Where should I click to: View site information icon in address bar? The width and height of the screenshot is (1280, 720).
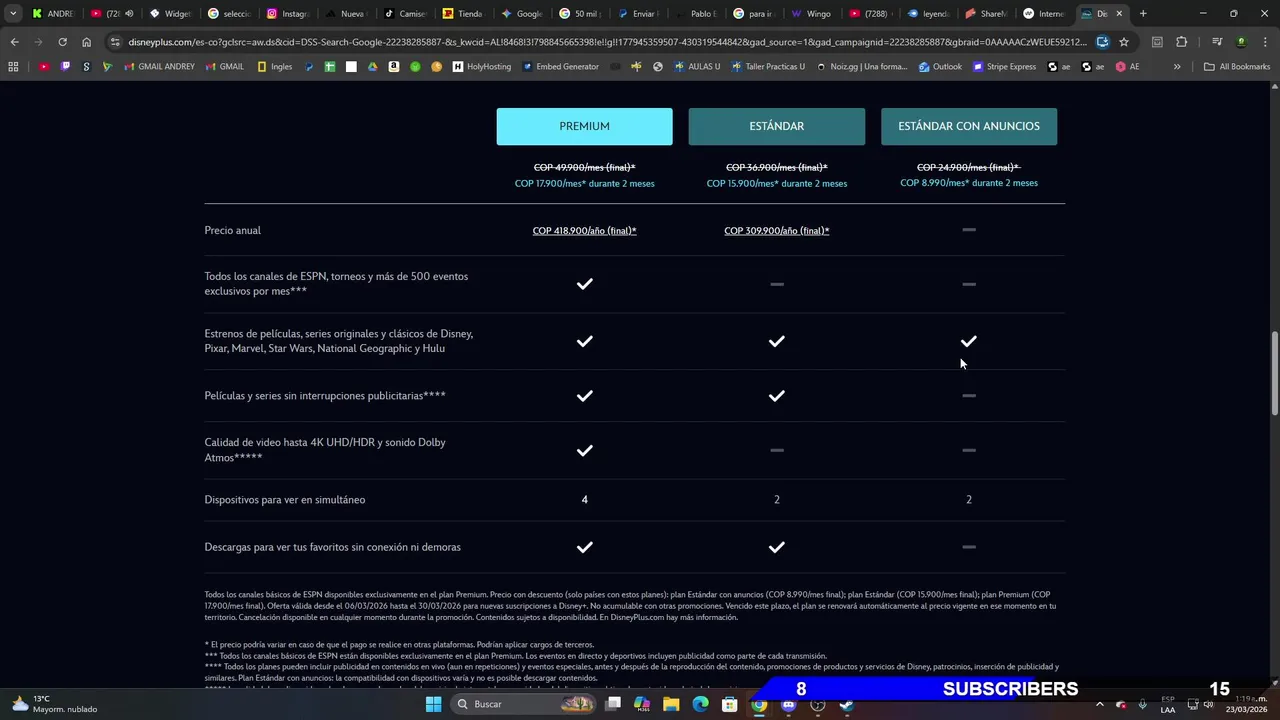[x=115, y=42]
